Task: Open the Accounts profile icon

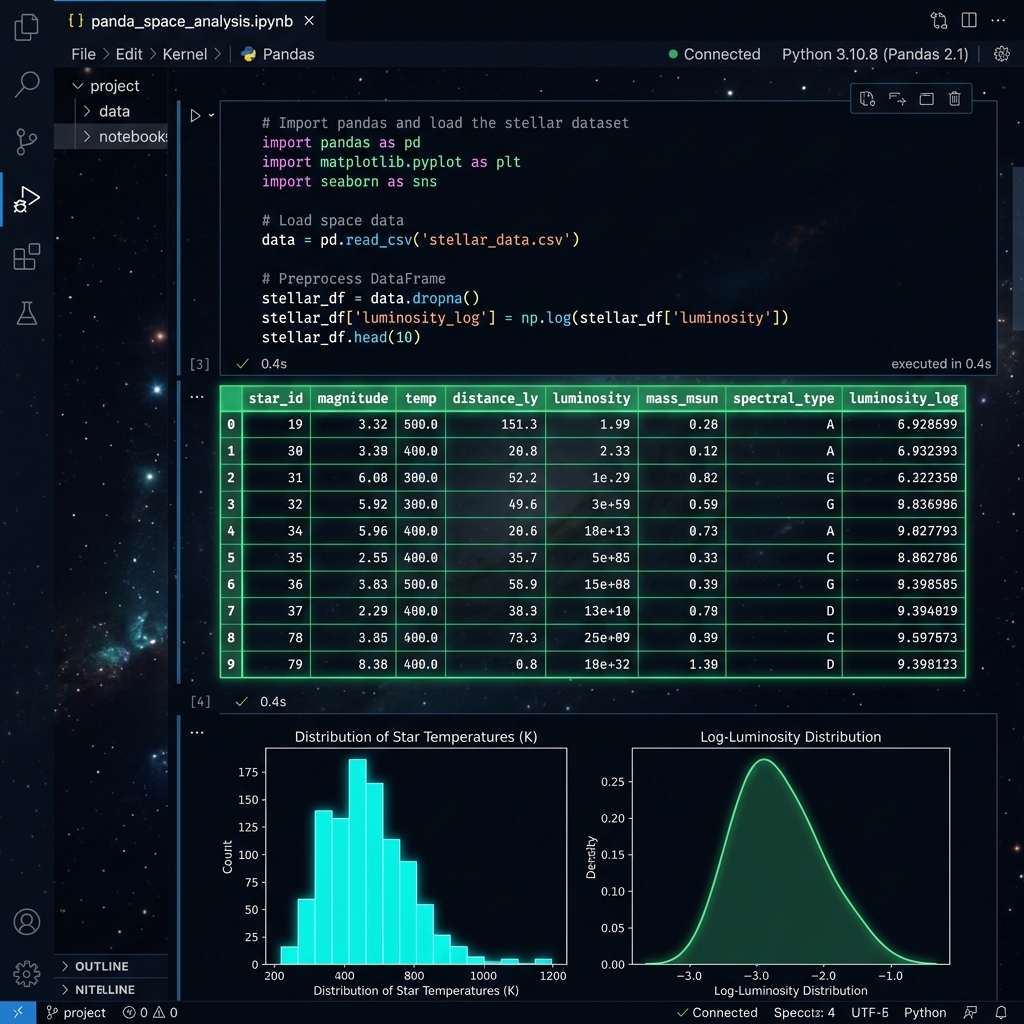Action: point(27,921)
